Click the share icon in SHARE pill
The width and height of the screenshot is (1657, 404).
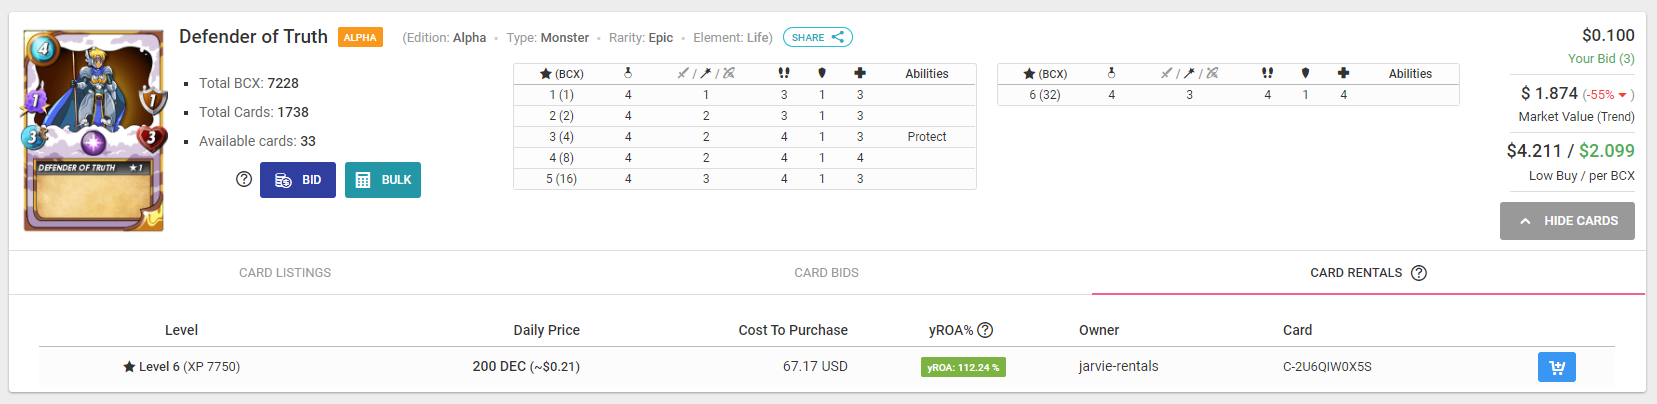(x=838, y=37)
